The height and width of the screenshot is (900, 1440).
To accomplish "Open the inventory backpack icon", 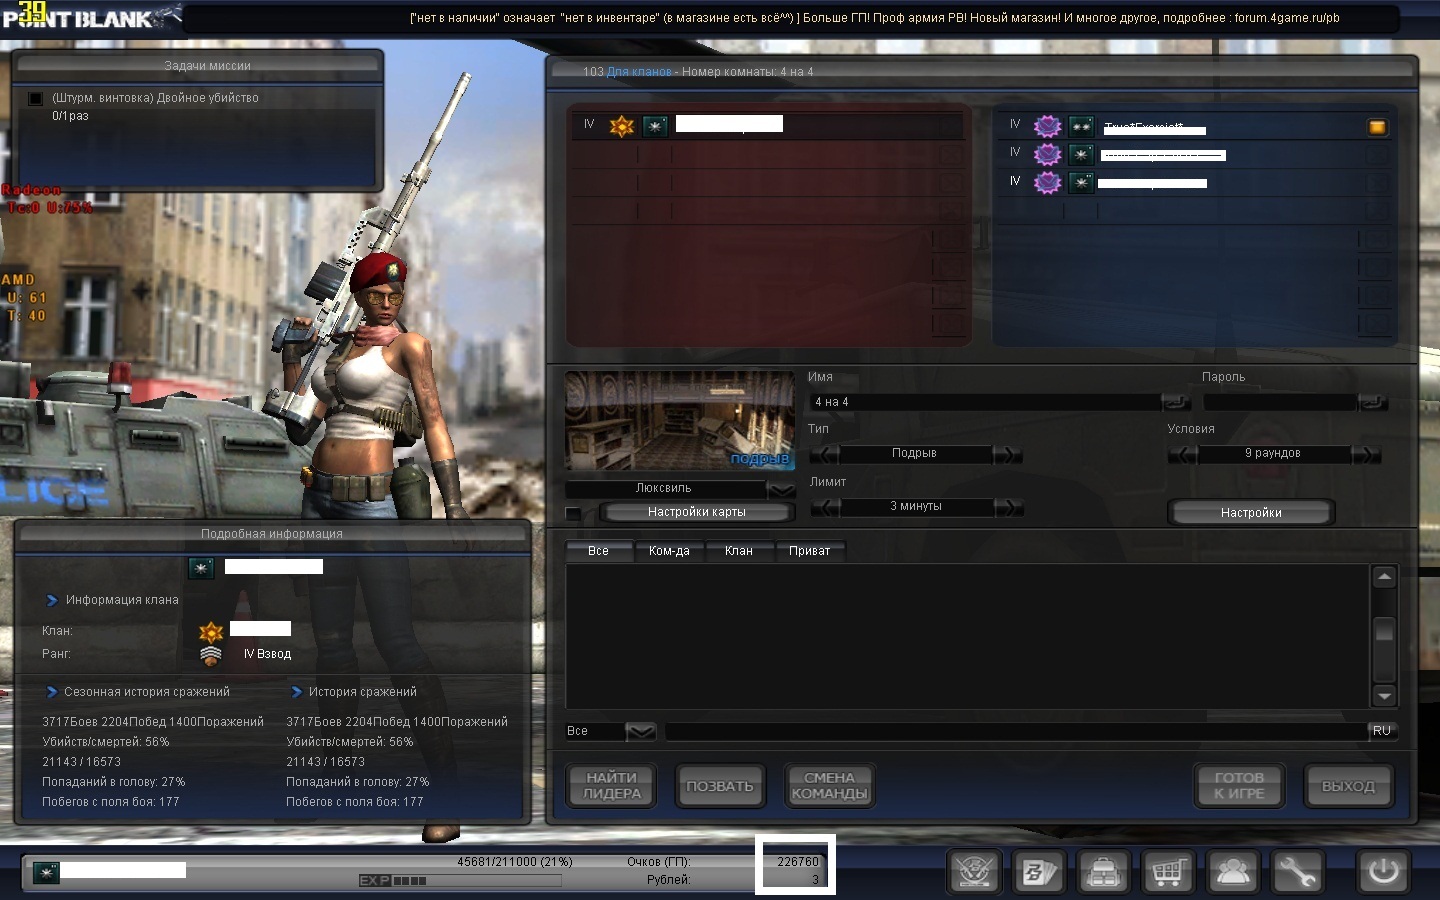I will point(1103,872).
